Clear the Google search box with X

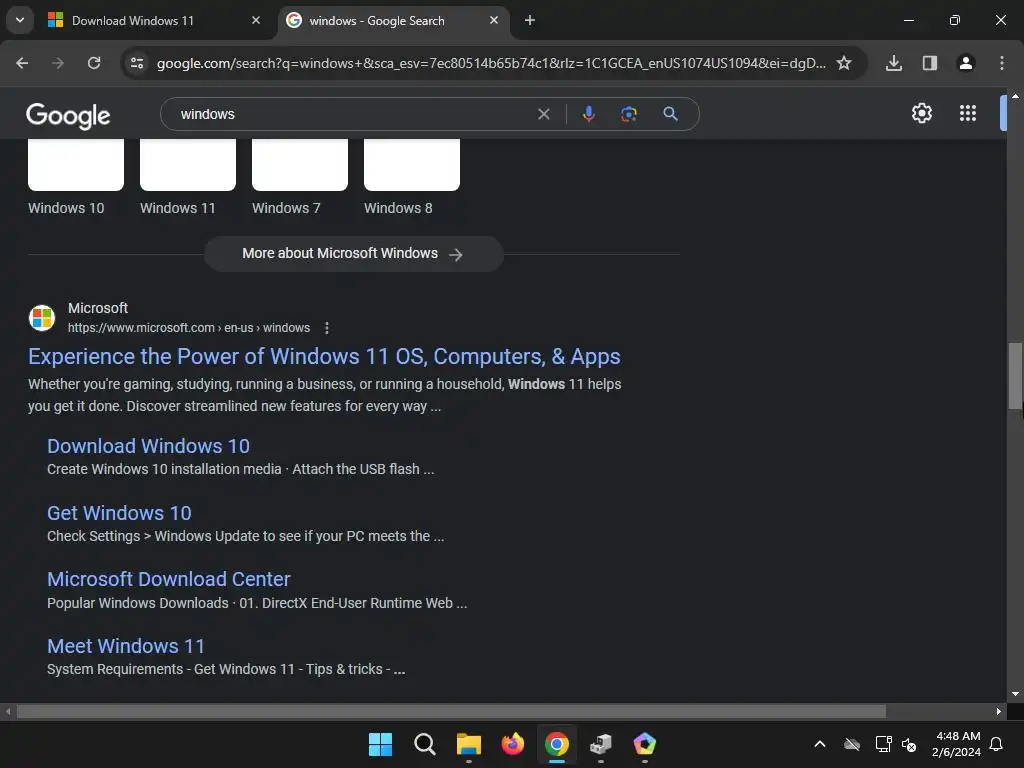(x=543, y=114)
